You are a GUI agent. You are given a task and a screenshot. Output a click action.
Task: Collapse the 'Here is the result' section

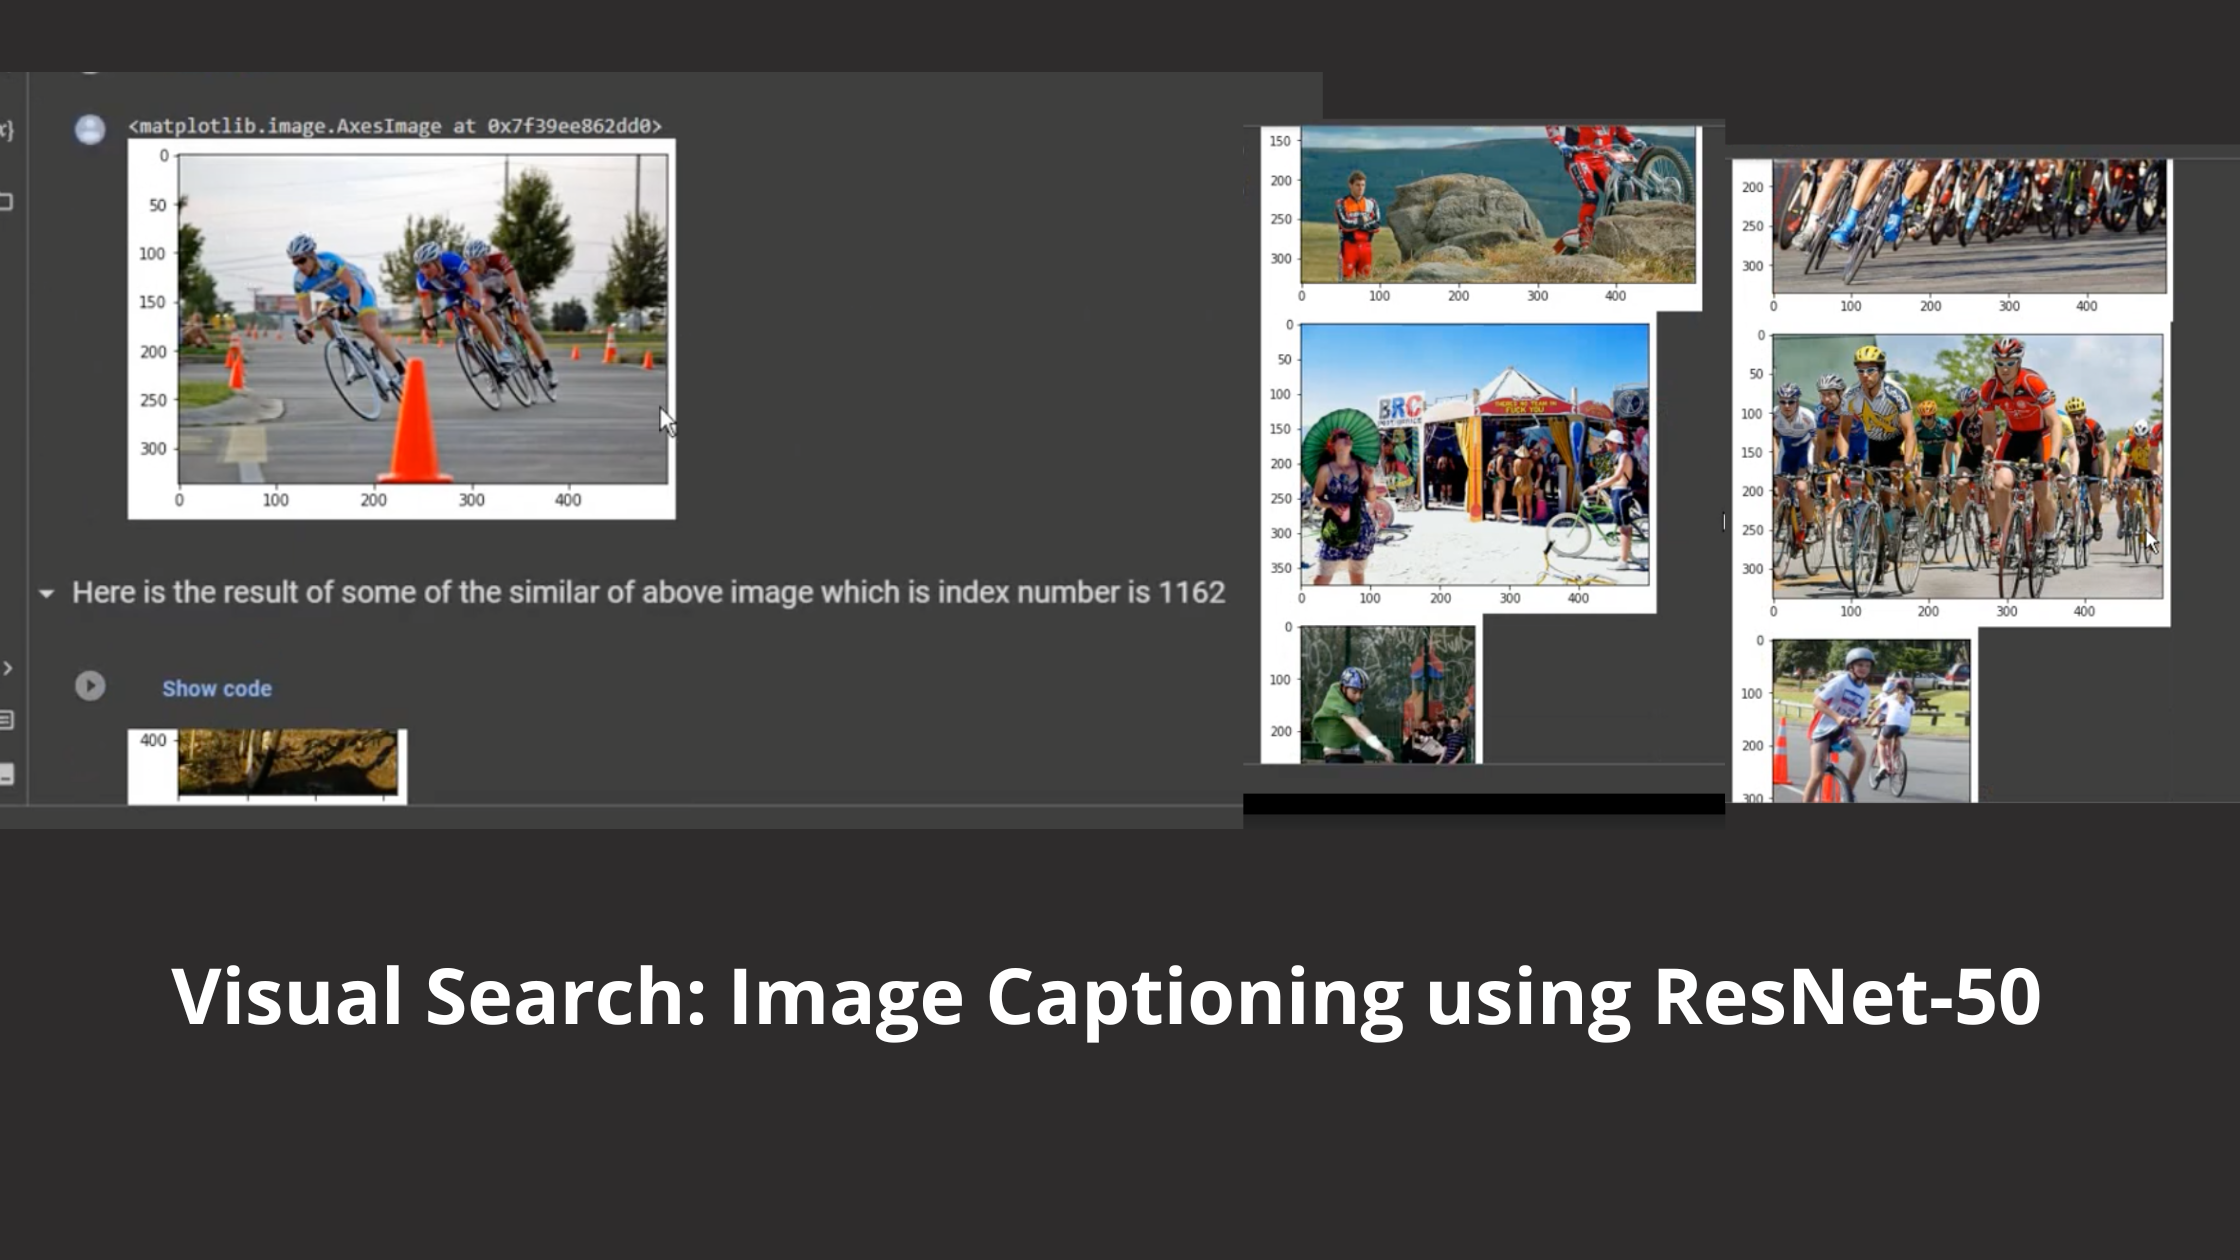point(44,593)
